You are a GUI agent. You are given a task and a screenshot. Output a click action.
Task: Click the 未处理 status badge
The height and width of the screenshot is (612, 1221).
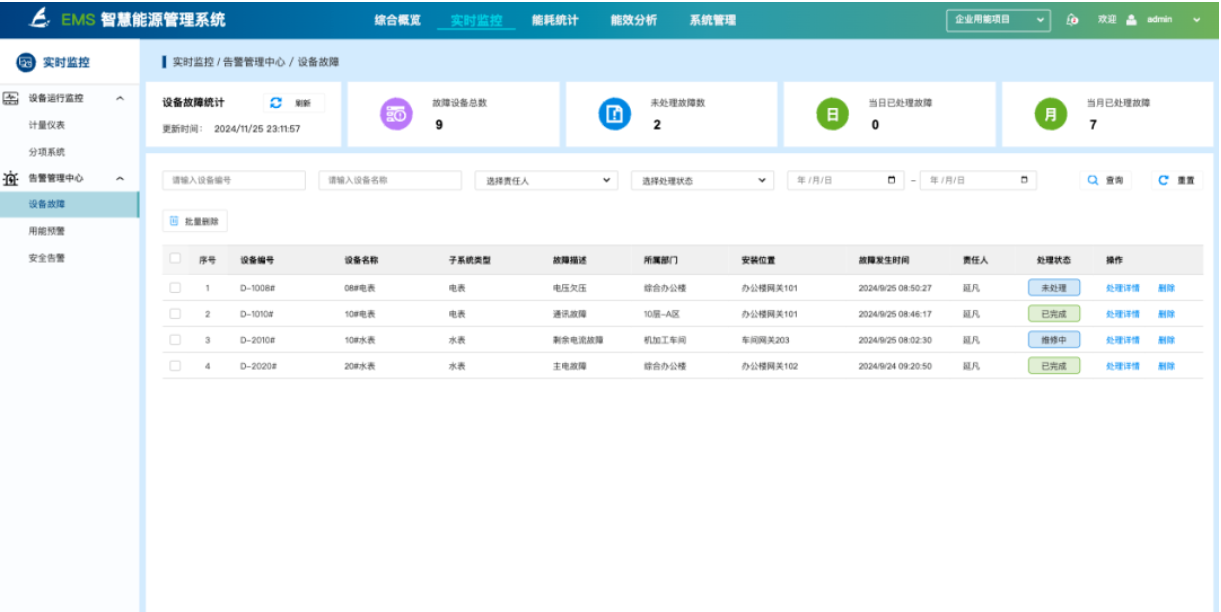(x=1053, y=288)
